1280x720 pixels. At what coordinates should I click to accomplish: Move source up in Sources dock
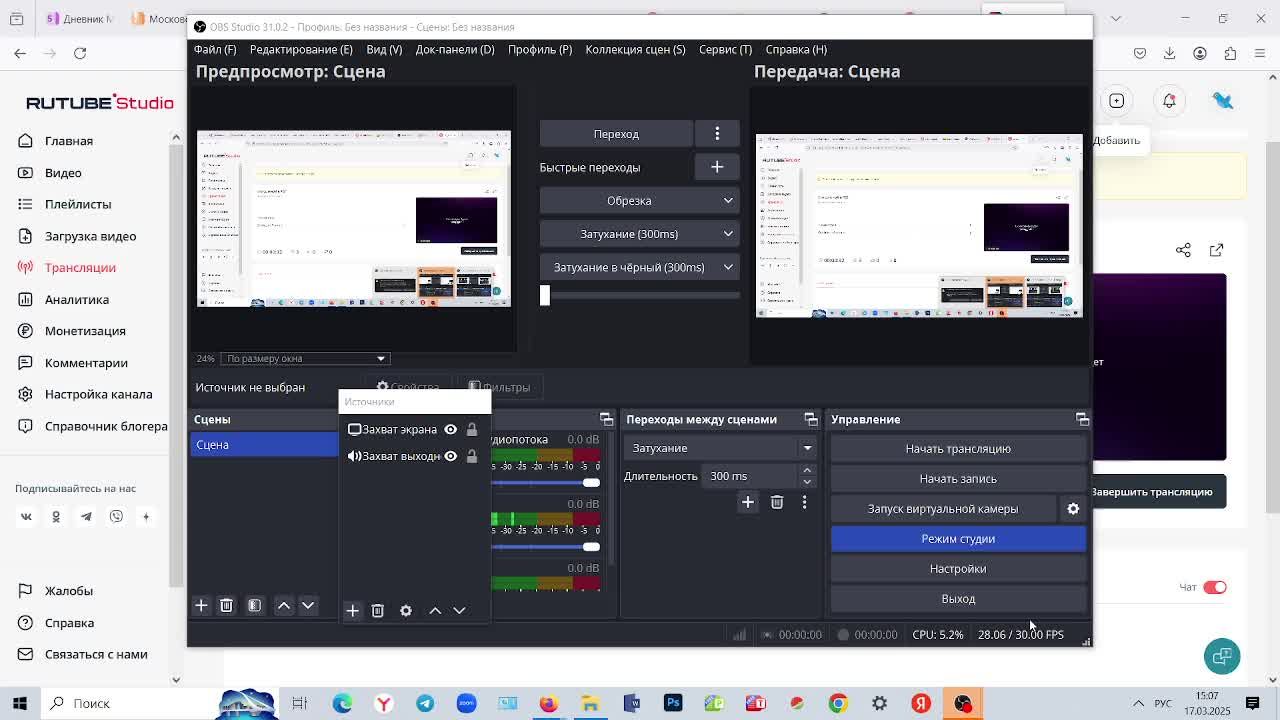pyautogui.click(x=435, y=610)
